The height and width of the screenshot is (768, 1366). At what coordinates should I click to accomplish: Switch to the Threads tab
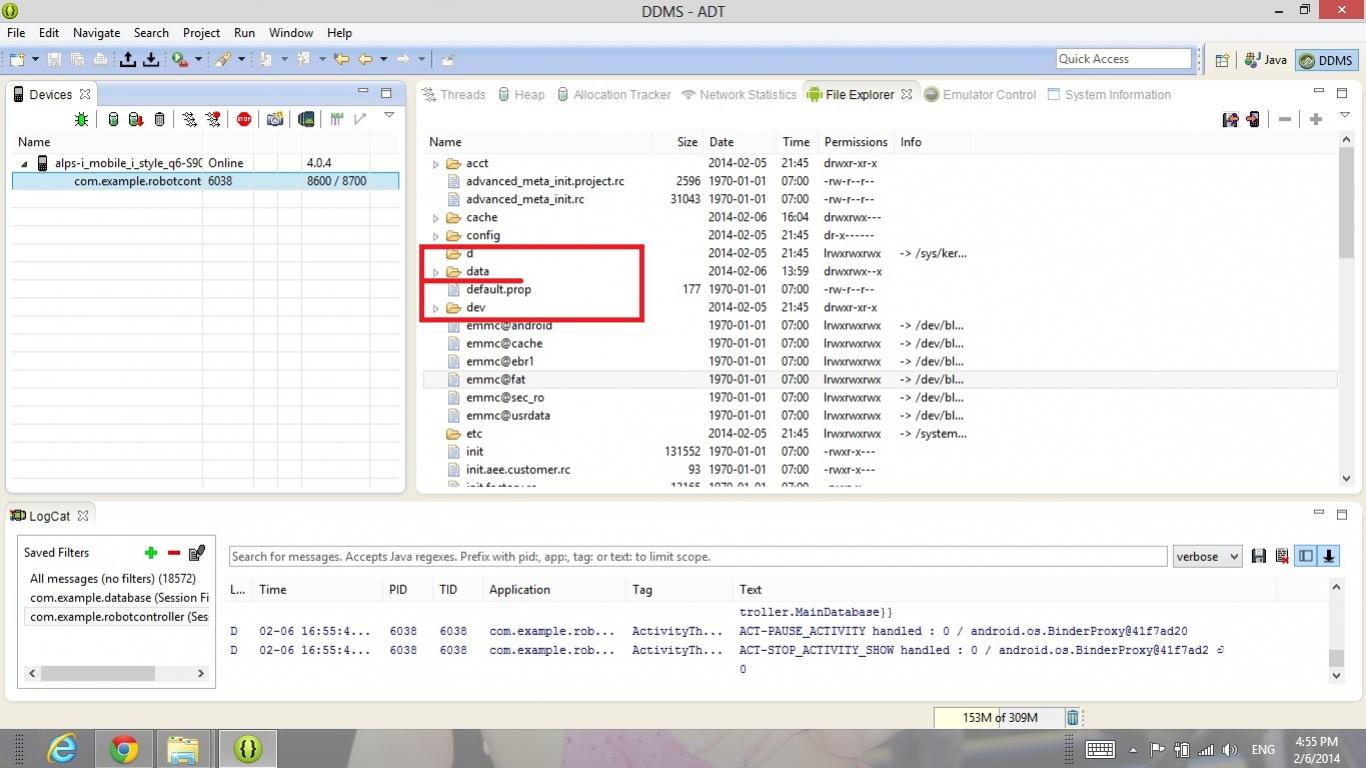pos(454,94)
